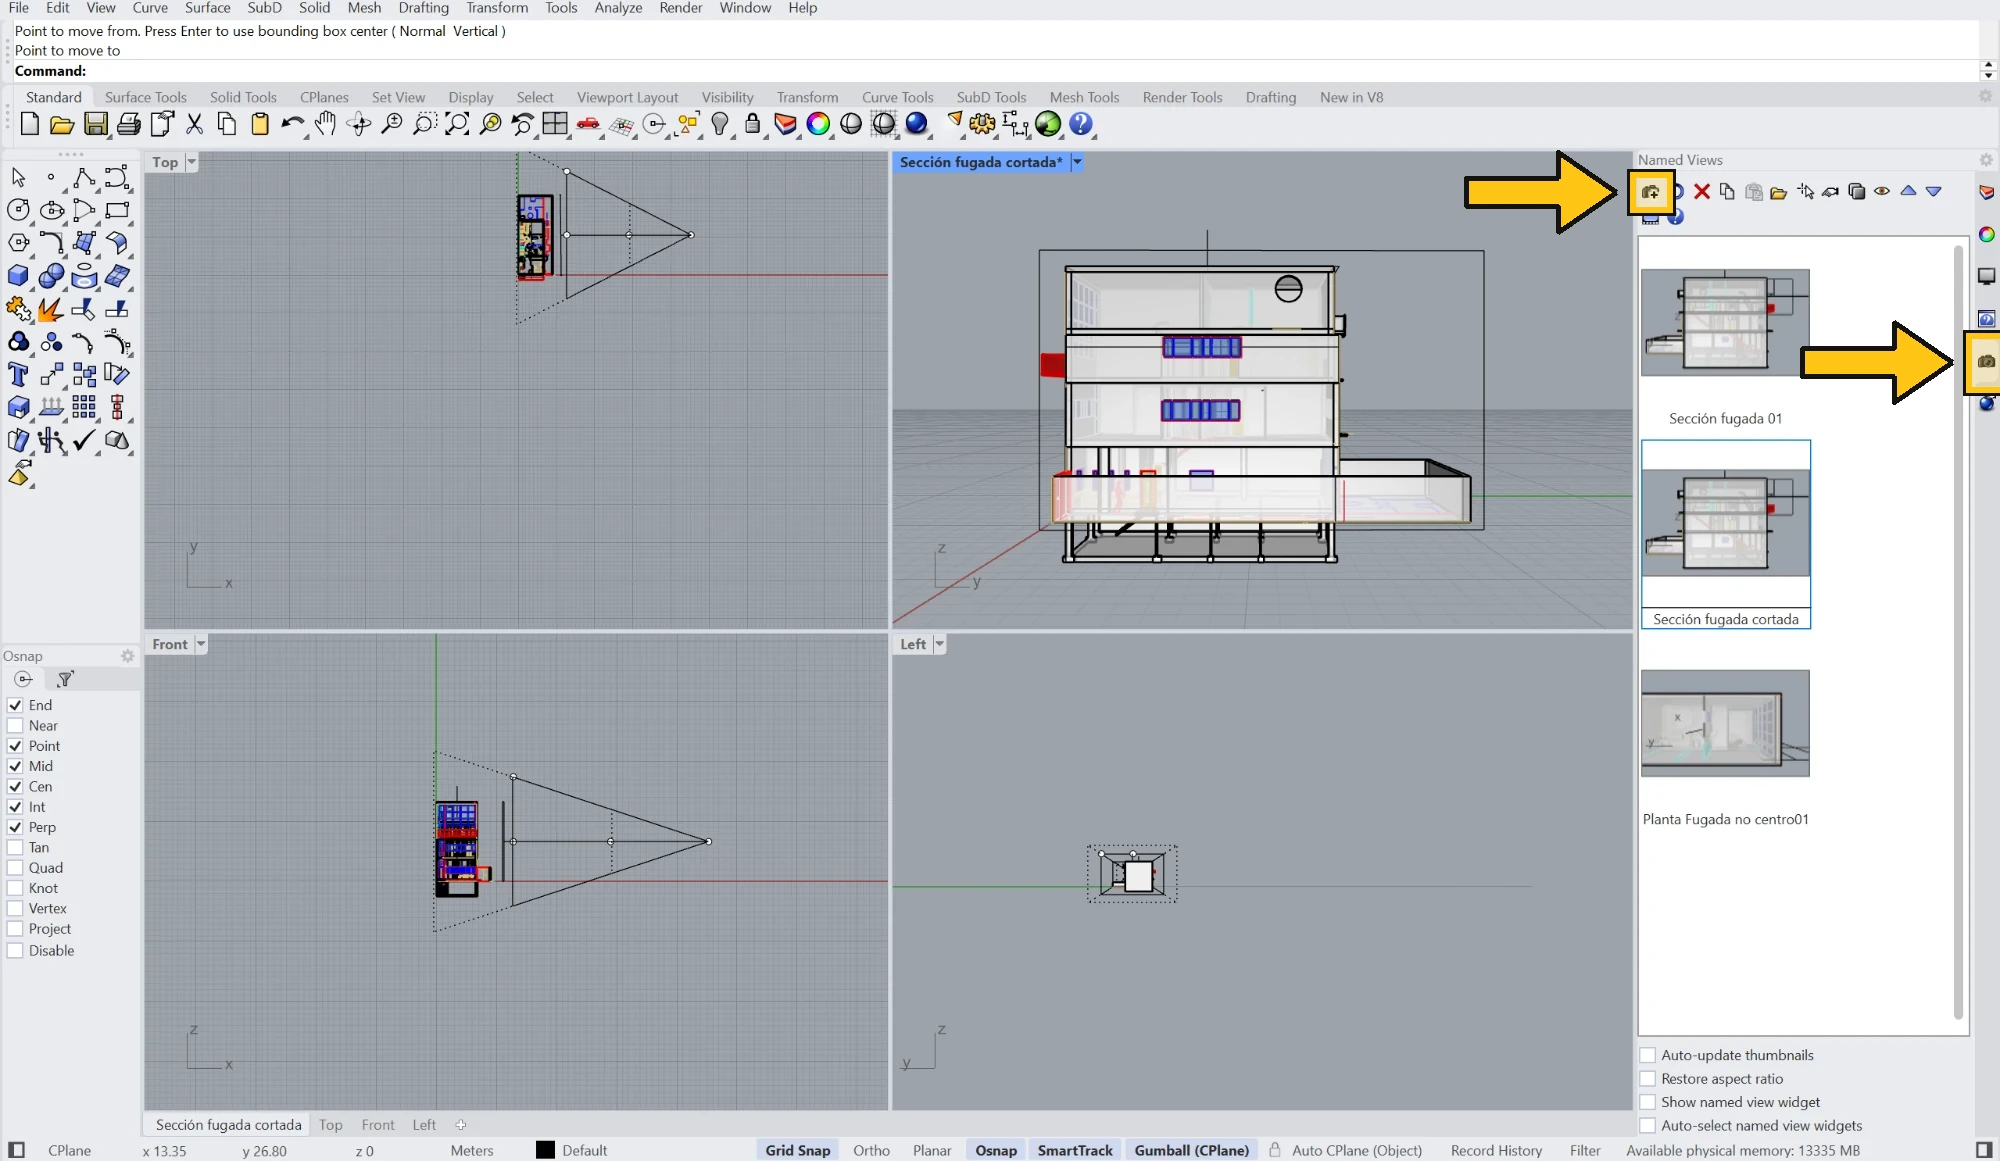The height and width of the screenshot is (1161, 2000).
Task: Check Auto-update thumbnails option
Action: [1648, 1055]
